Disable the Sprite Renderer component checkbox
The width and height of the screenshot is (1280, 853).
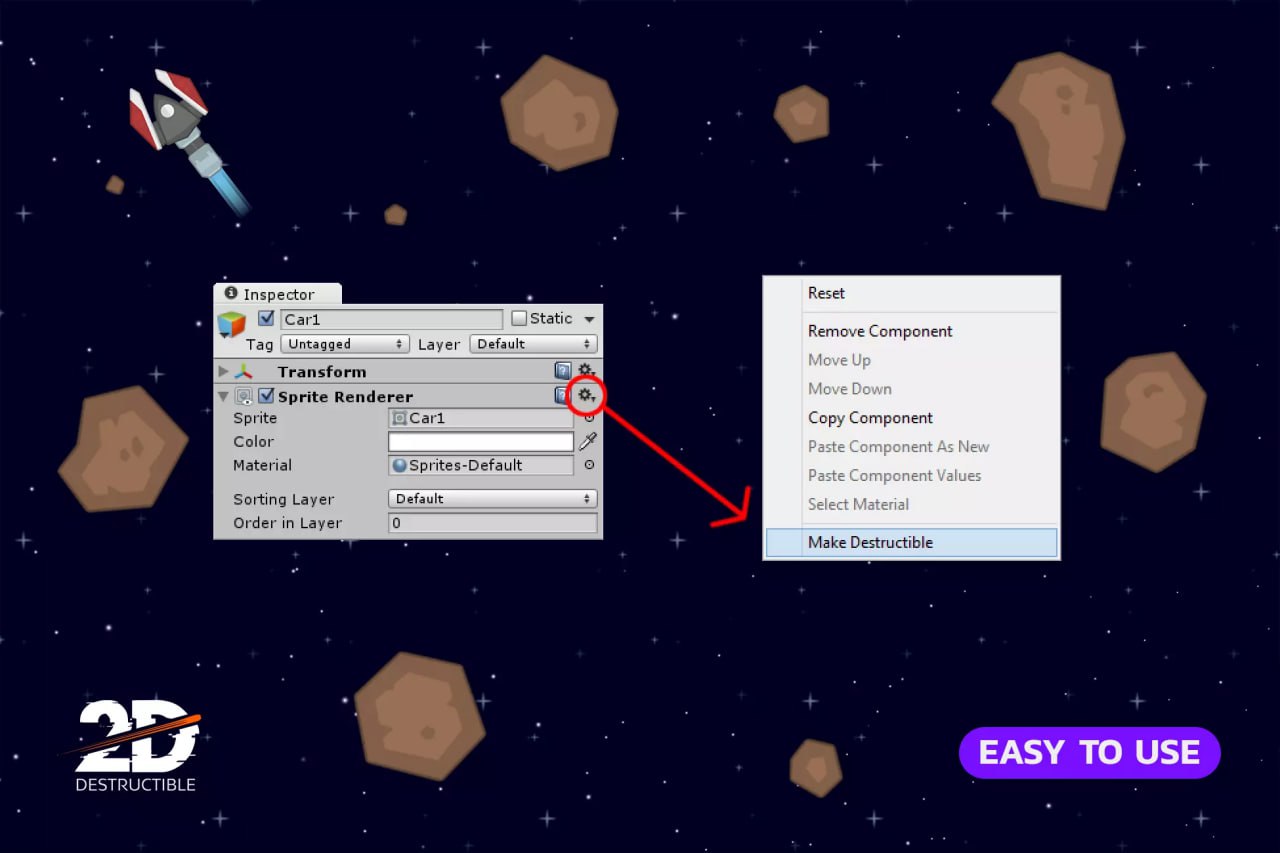tap(266, 397)
